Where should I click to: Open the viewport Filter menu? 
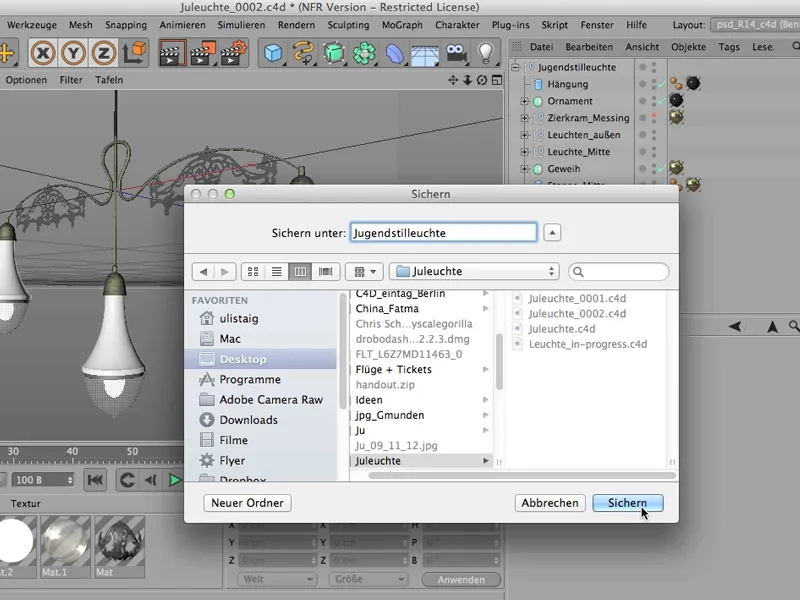coord(71,80)
